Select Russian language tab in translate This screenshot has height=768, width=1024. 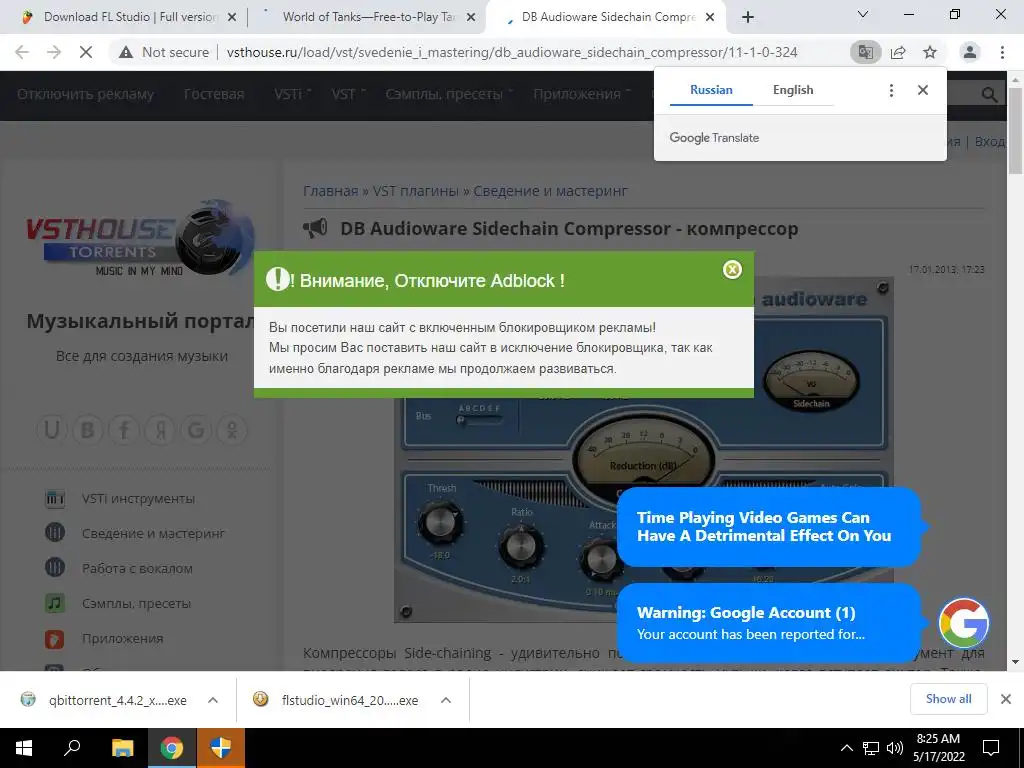(711, 90)
